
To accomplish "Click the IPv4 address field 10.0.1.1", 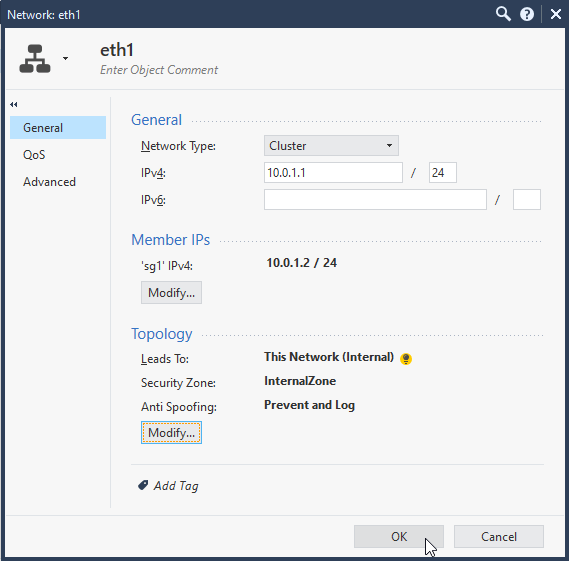I will click(x=333, y=173).
